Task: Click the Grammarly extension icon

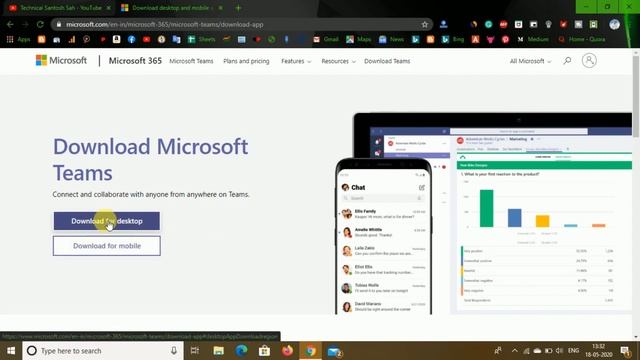Action: coord(488,24)
